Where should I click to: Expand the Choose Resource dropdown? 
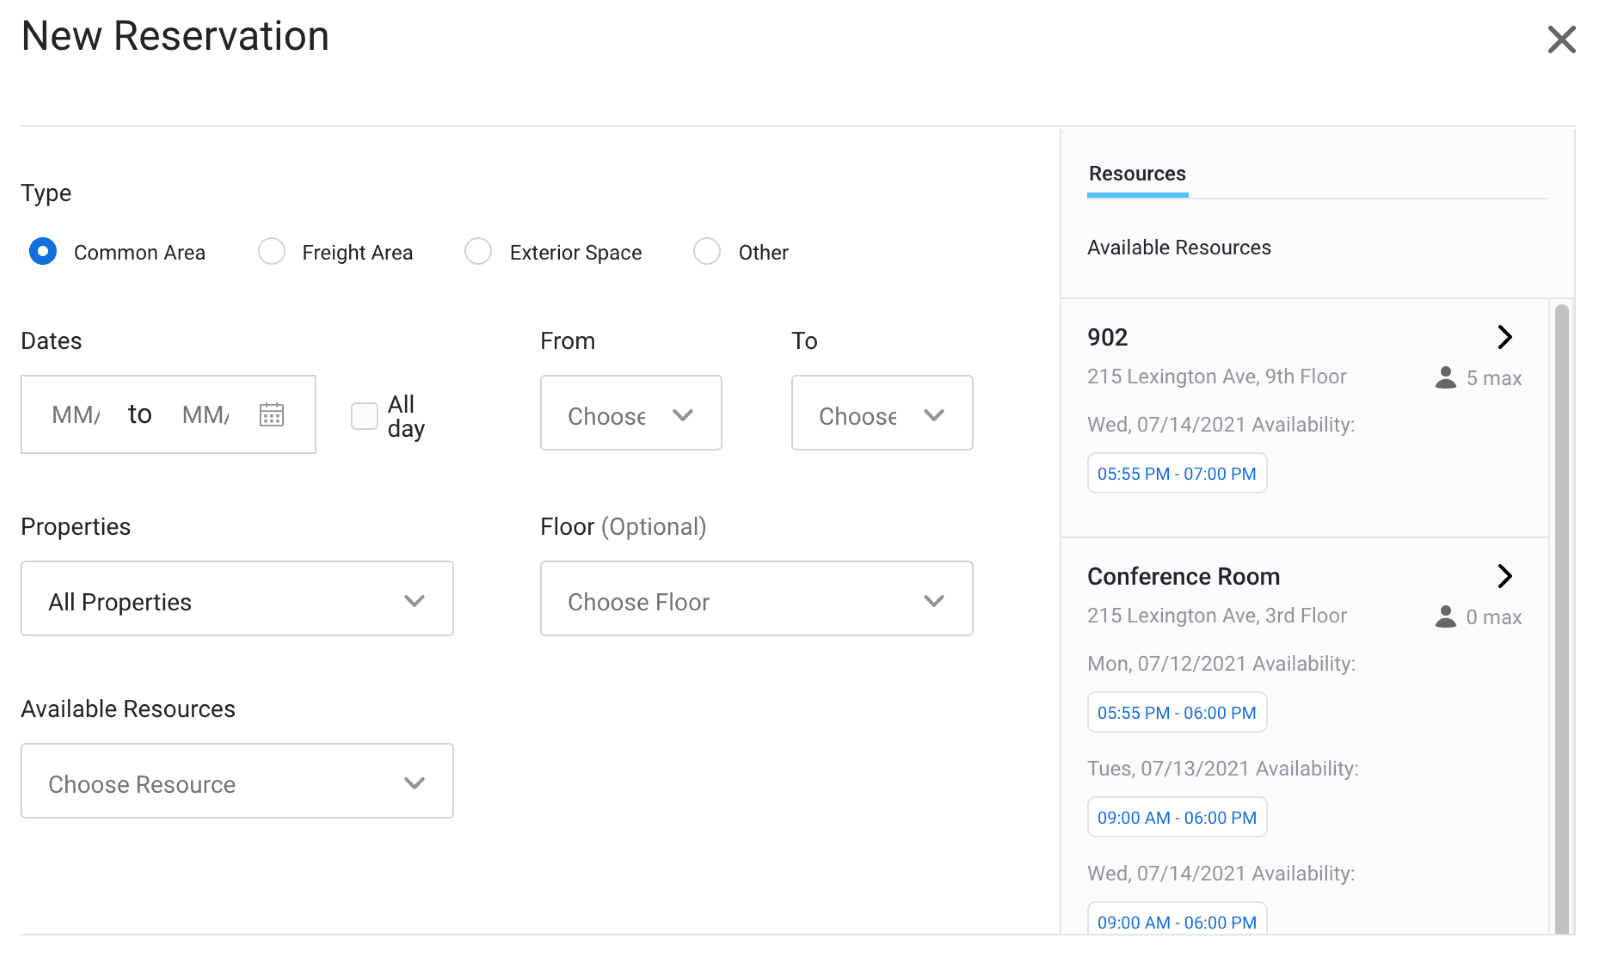pos(237,781)
